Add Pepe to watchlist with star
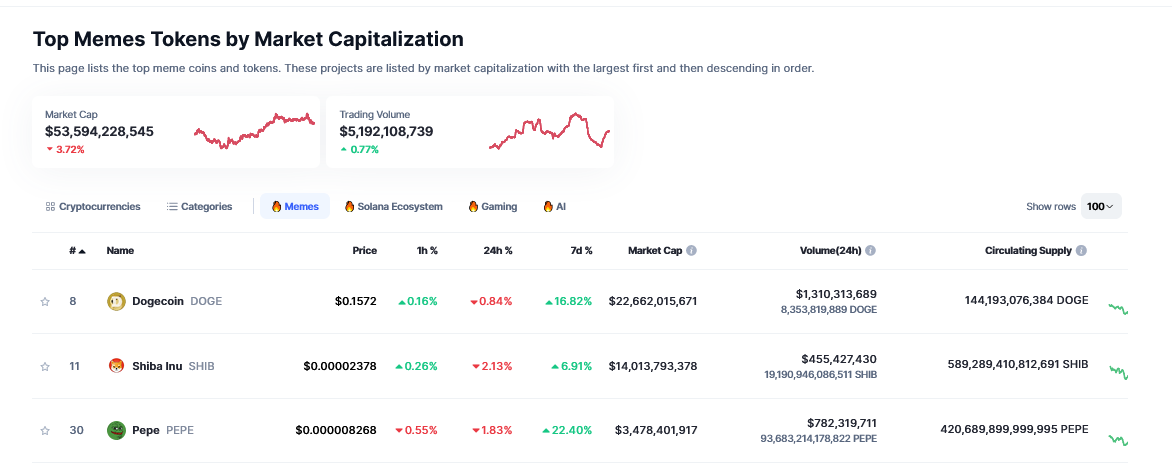The height and width of the screenshot is (469, 1172). click(x=44, y=430)
